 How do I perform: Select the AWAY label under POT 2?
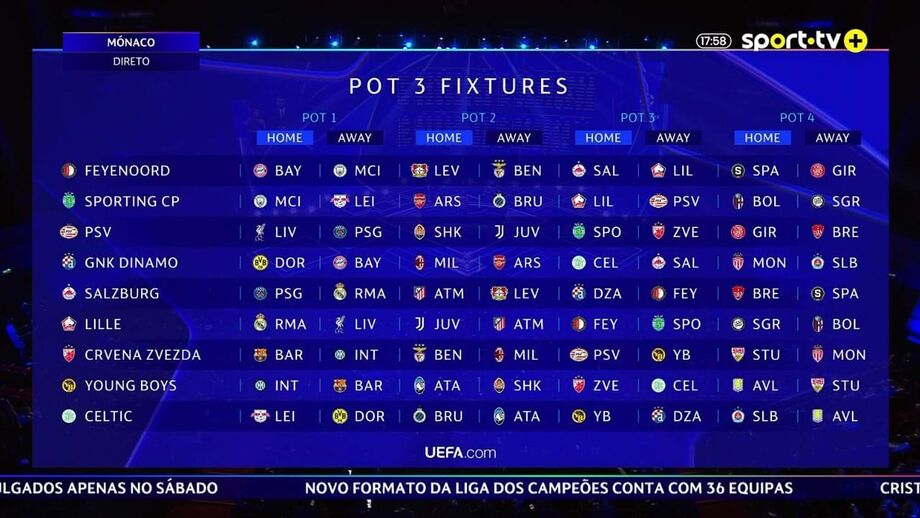514,138
